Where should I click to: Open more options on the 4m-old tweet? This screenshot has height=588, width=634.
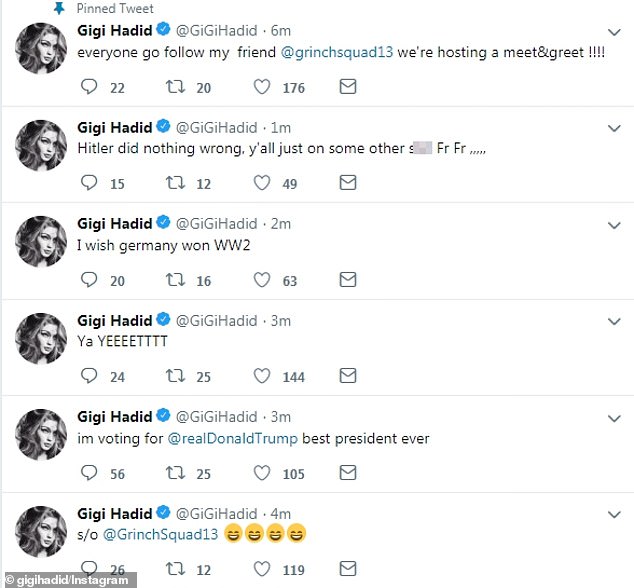click(614, 514)
